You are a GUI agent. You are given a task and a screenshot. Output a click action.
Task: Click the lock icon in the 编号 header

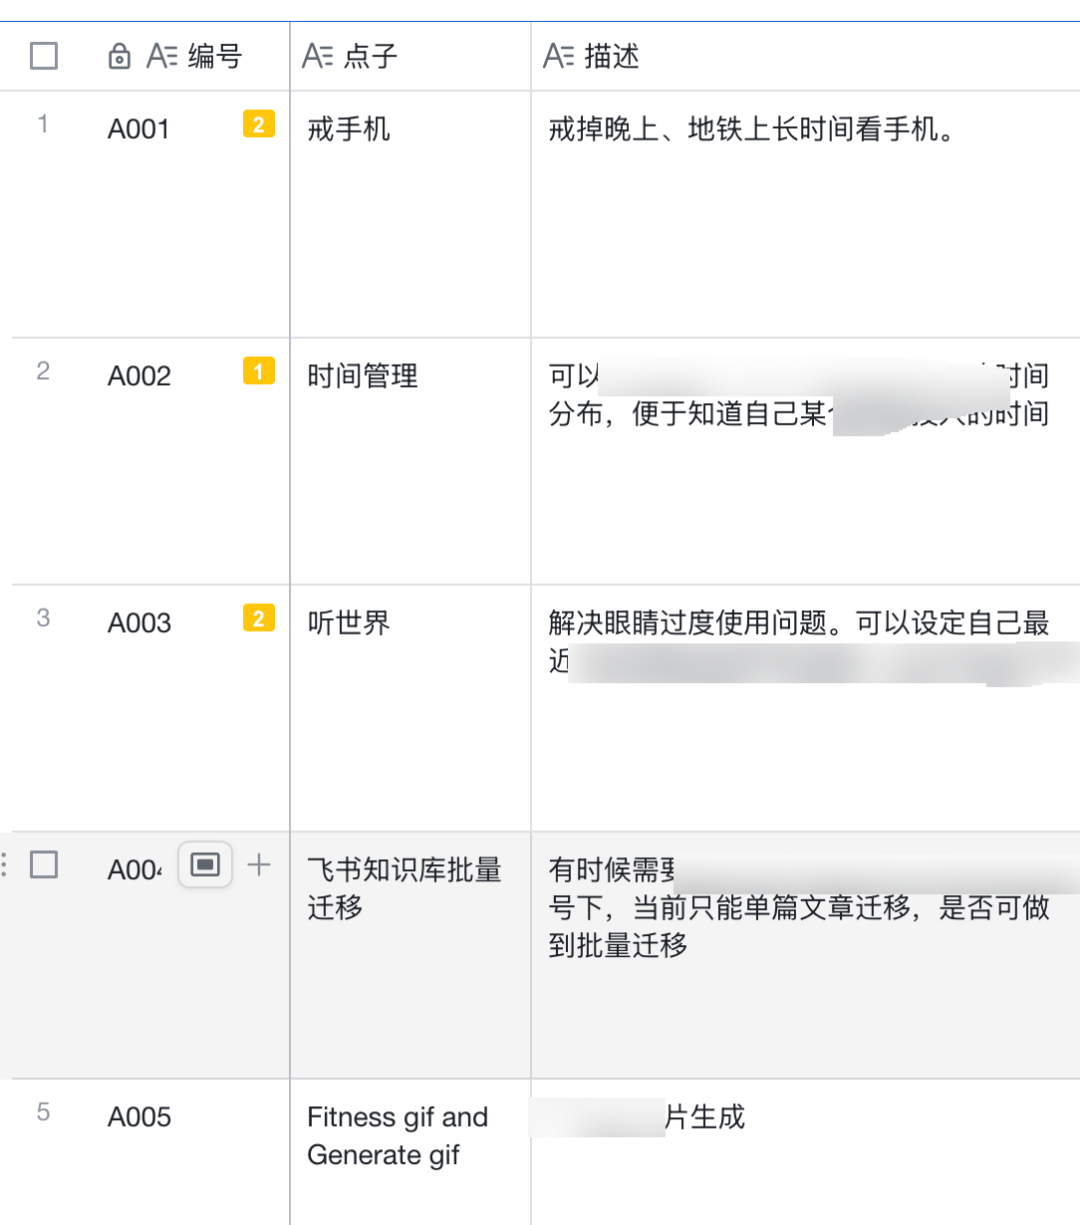coord(119,56)
